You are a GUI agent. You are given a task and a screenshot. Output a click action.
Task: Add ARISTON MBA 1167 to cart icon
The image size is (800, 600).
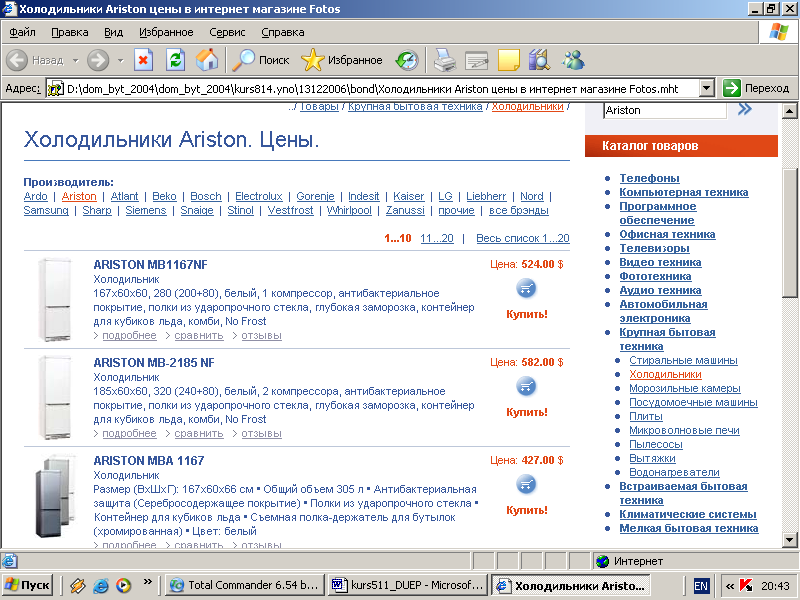coord(526,484)
